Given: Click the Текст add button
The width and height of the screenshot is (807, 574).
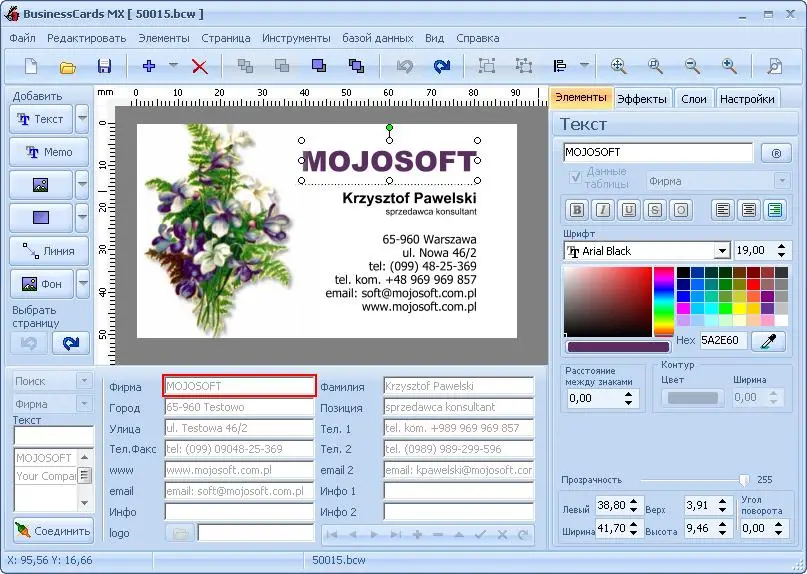Looking at the screenshot, I should pyautogui.click(x=41, y=119).
